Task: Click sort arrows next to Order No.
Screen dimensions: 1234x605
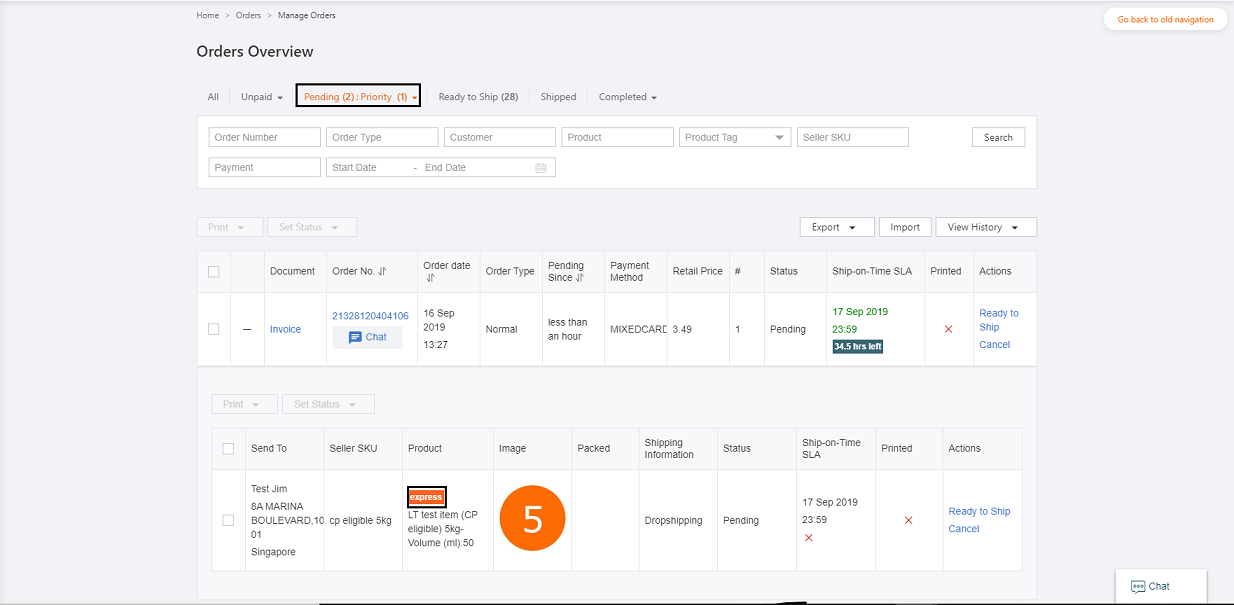Action: click(x=382, y=271)
